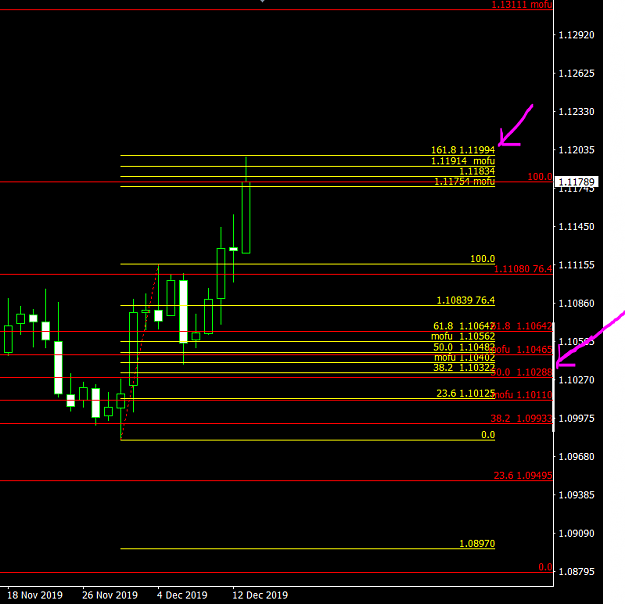This screenshot has width=625, height=604.
Task: Click the red 0.0 label near bottom
Action: pos(545,567)
